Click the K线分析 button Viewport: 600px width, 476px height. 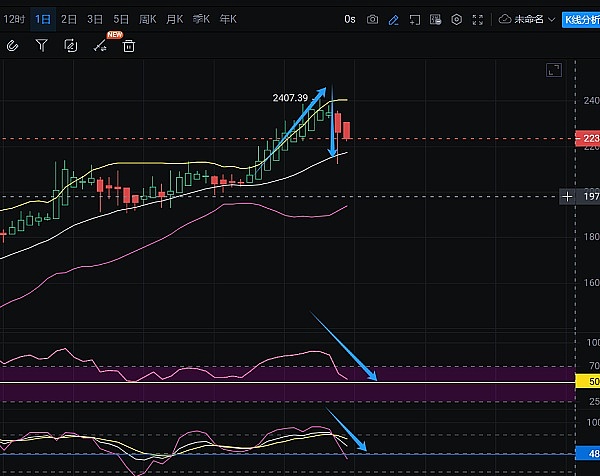(x=581, y=19)
